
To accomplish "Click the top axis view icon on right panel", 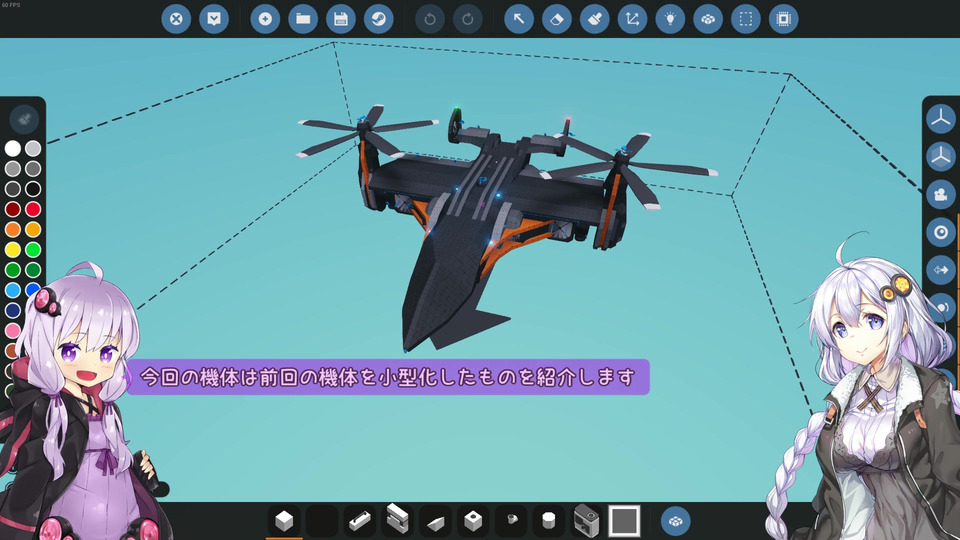I will tap(940, 119).
